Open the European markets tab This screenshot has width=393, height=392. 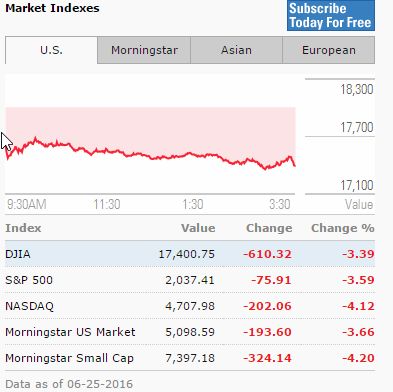click(x=329, y=50)
